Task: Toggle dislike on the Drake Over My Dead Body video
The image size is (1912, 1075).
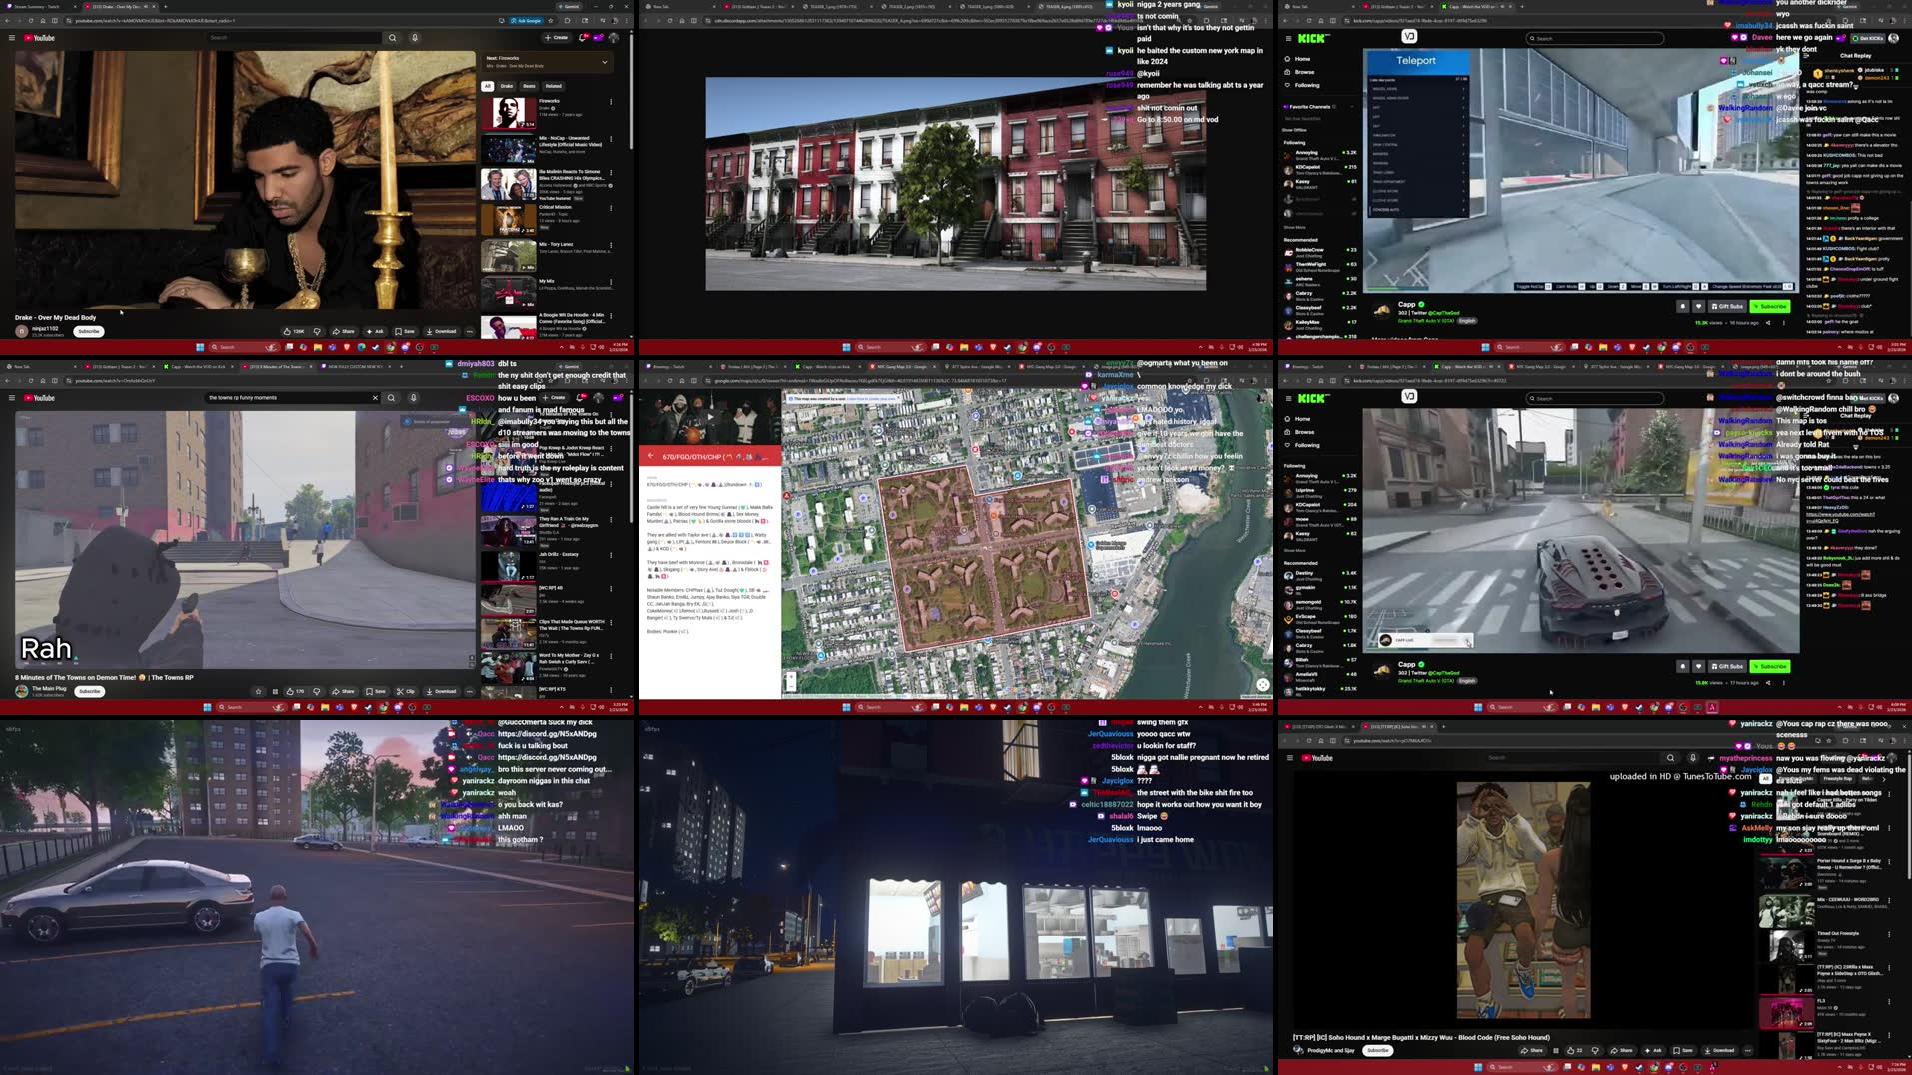Action: click(x=317, y=331)
